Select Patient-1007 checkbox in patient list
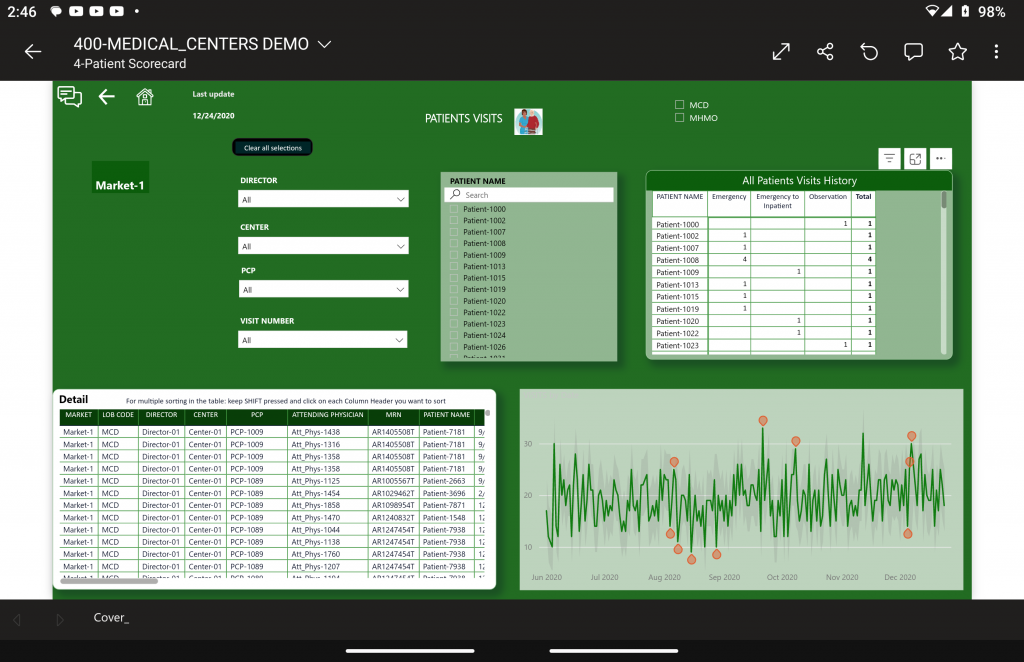Viewport: 1024px width, 662px height. click(x=455, y=232)
